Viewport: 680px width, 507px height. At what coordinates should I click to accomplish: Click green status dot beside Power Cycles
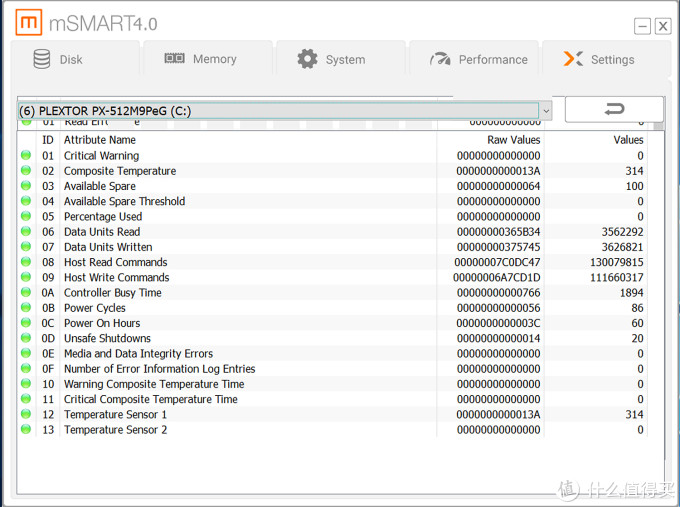(26, 308)
